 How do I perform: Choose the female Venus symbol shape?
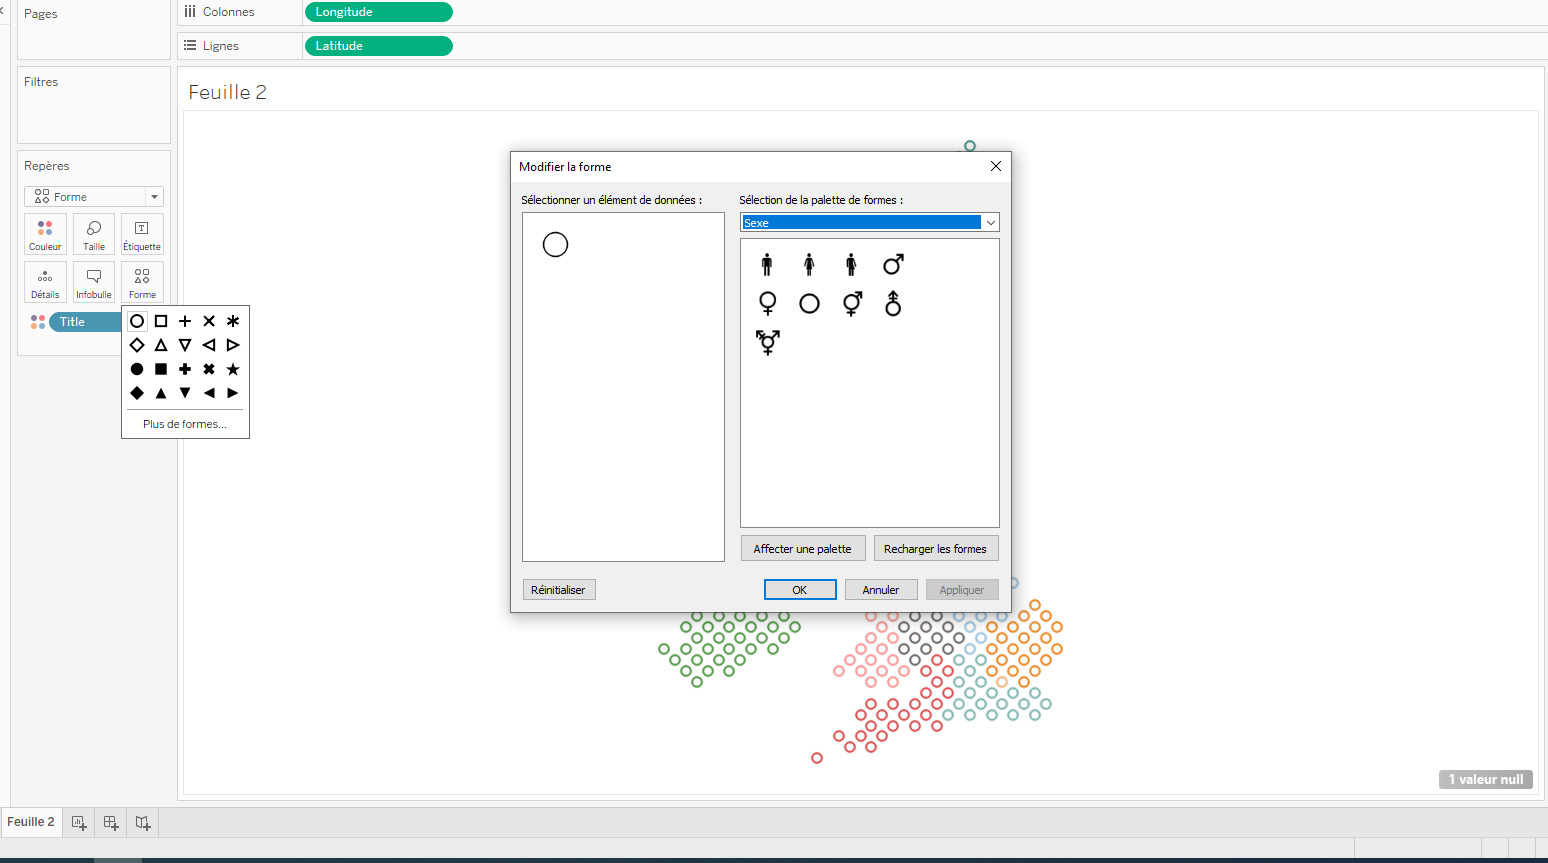coord(767,303)
